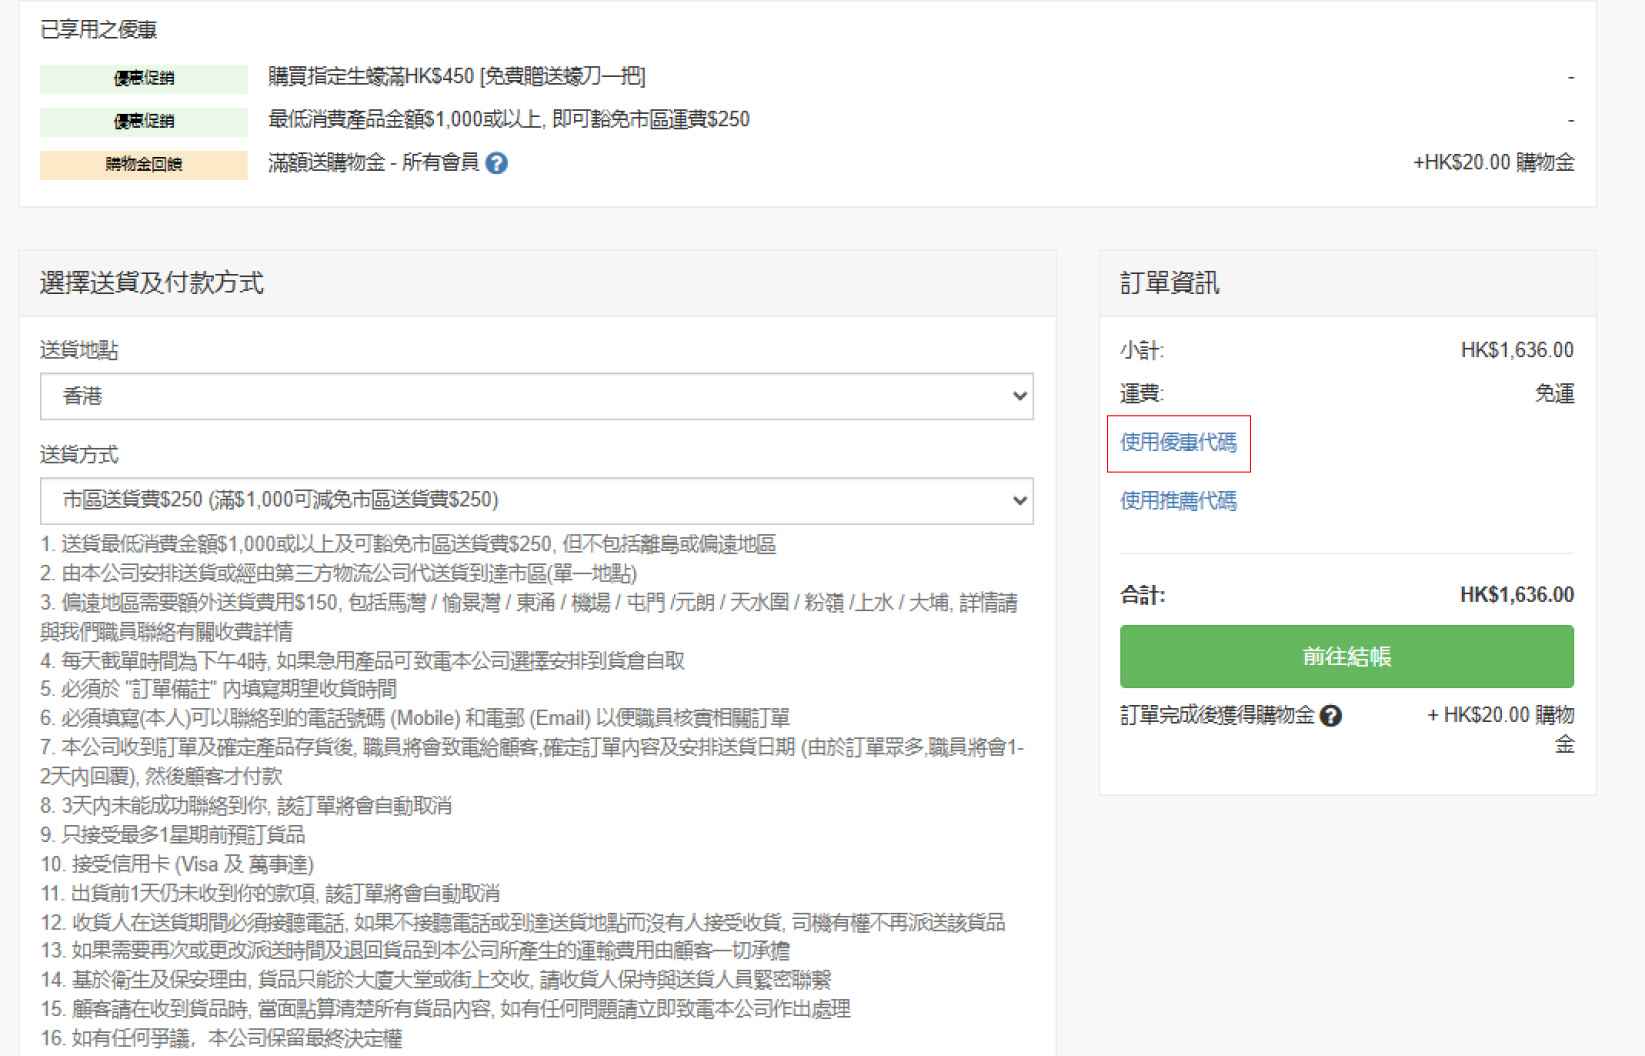Click the 訂單資訊 panel header
This screenshot has height=1056, width=1645.
1169,284
